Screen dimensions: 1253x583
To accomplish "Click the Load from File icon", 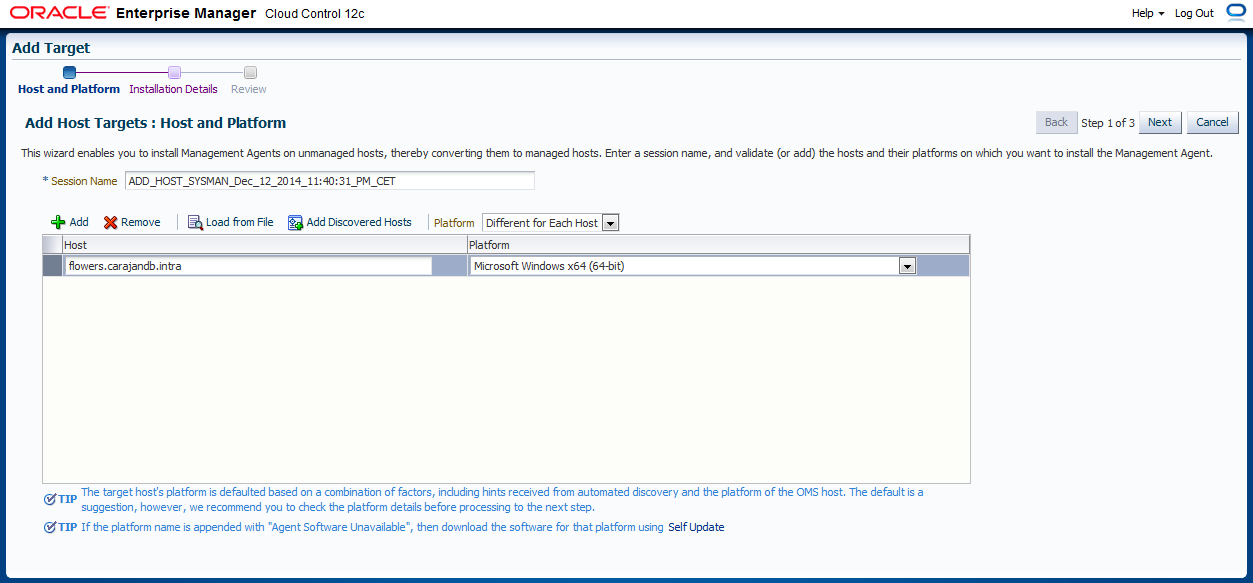I will pos(196,223).
